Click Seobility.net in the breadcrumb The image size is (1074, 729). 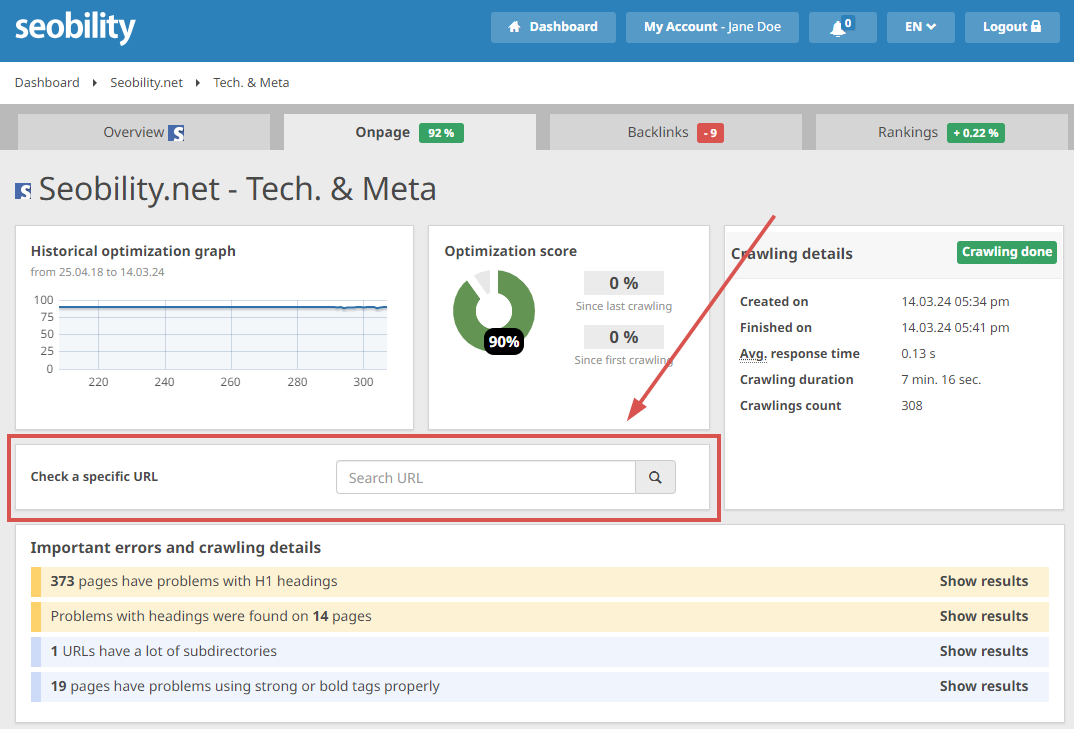[146, 83]
